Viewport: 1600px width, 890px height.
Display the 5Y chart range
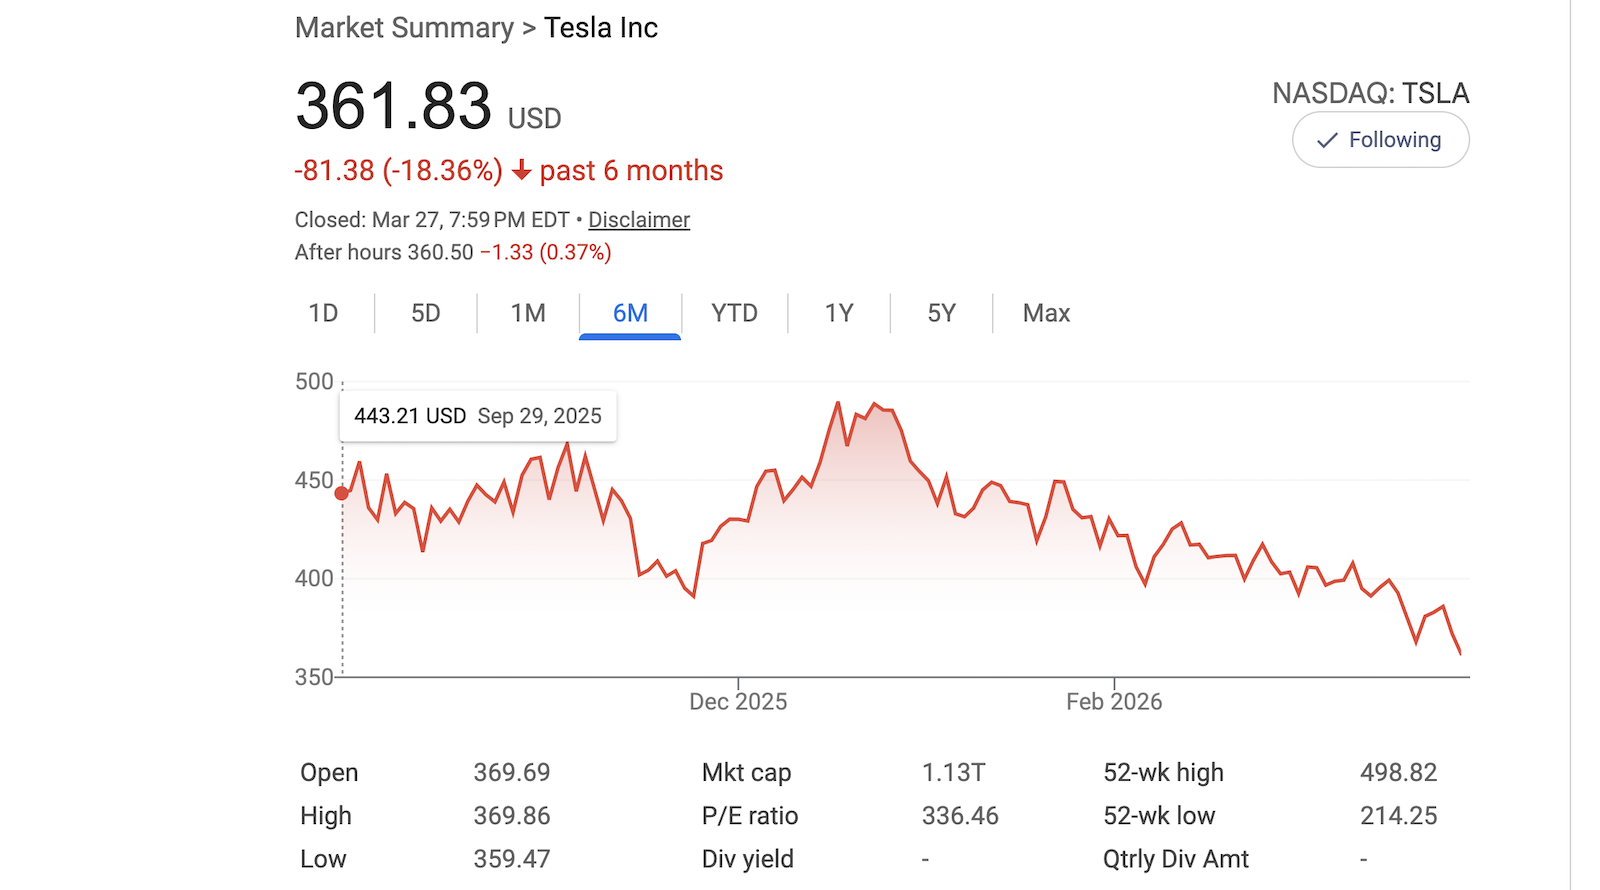click(940, 313)
